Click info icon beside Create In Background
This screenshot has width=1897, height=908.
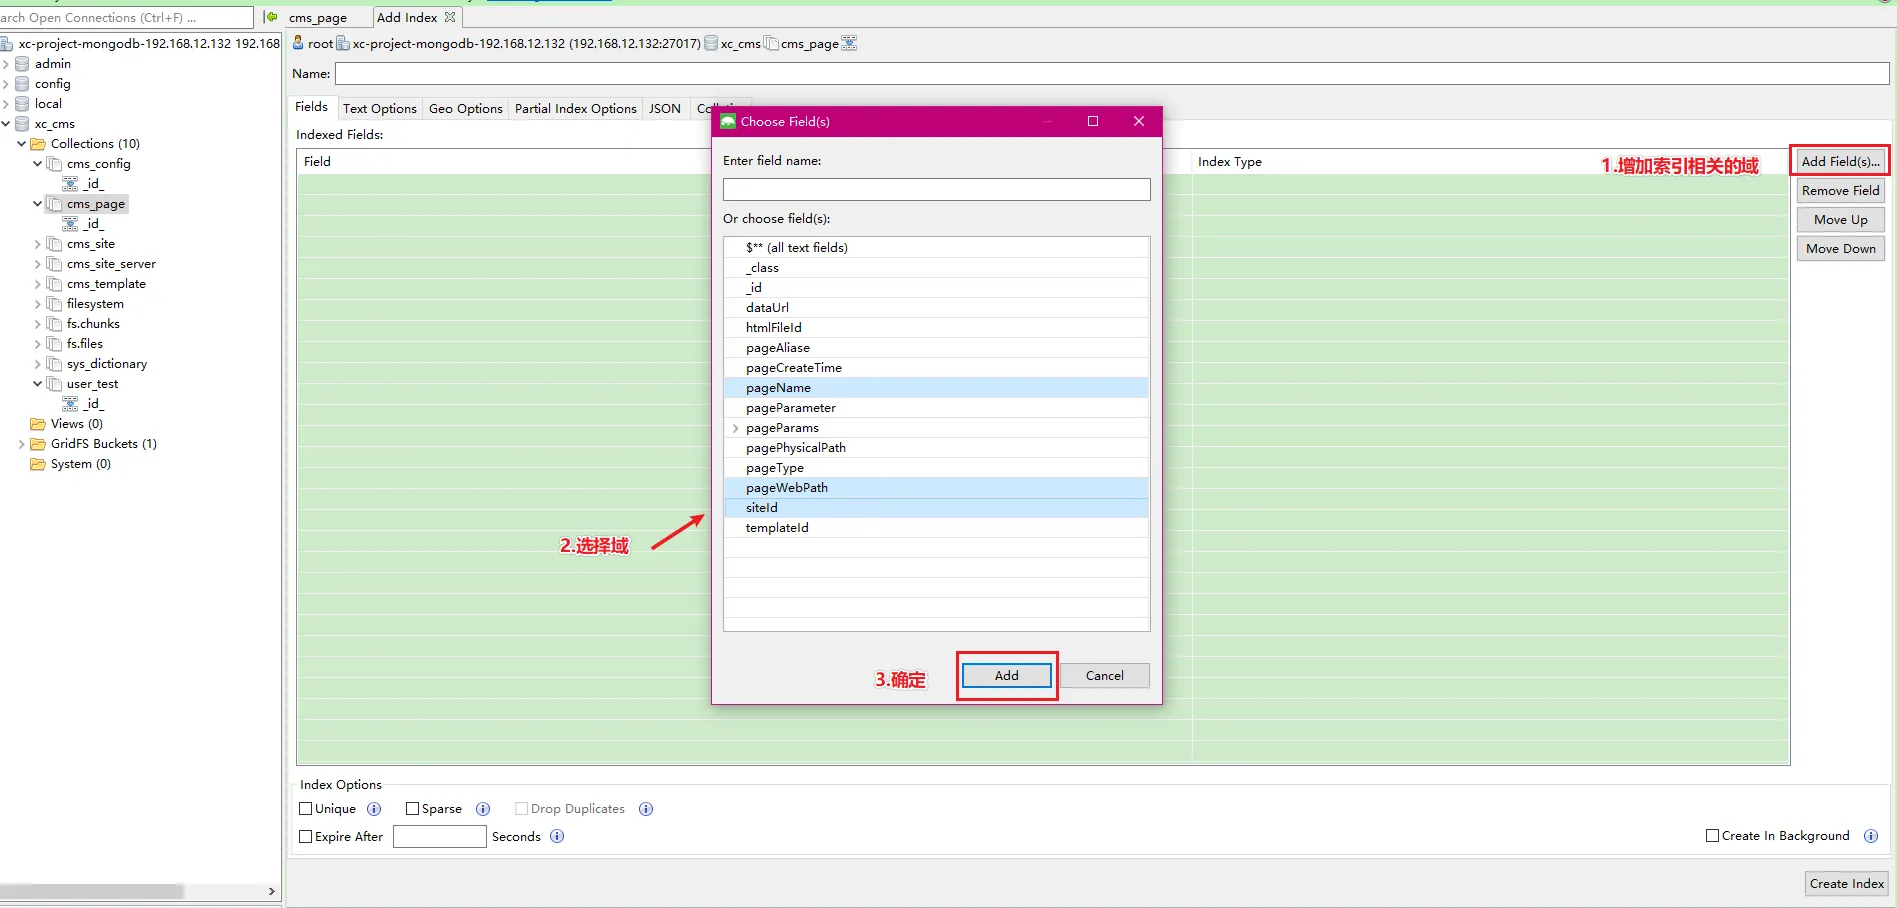(x=1871, y=836)
